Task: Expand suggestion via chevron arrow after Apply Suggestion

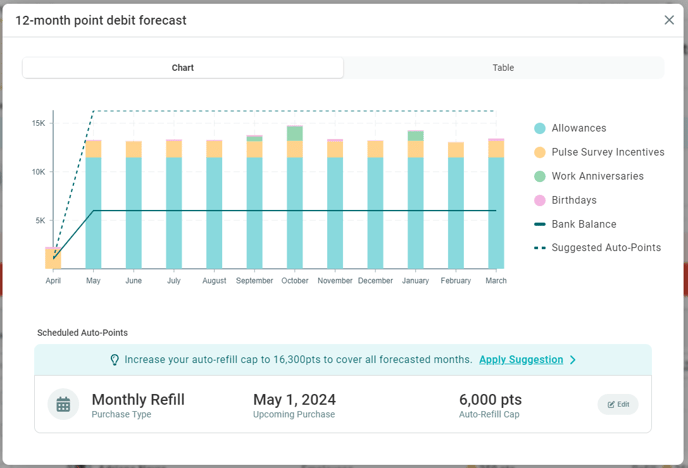Action: coord(573,360)
